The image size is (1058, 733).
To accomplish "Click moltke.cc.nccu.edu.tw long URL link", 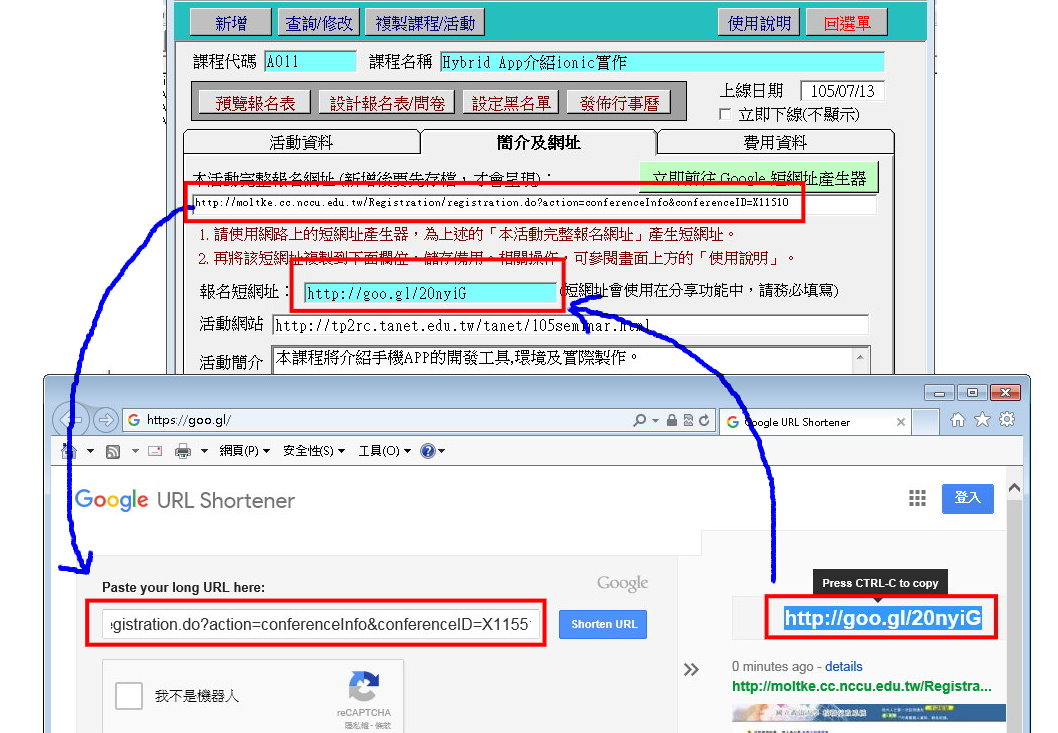I will (x=862, y=686).
